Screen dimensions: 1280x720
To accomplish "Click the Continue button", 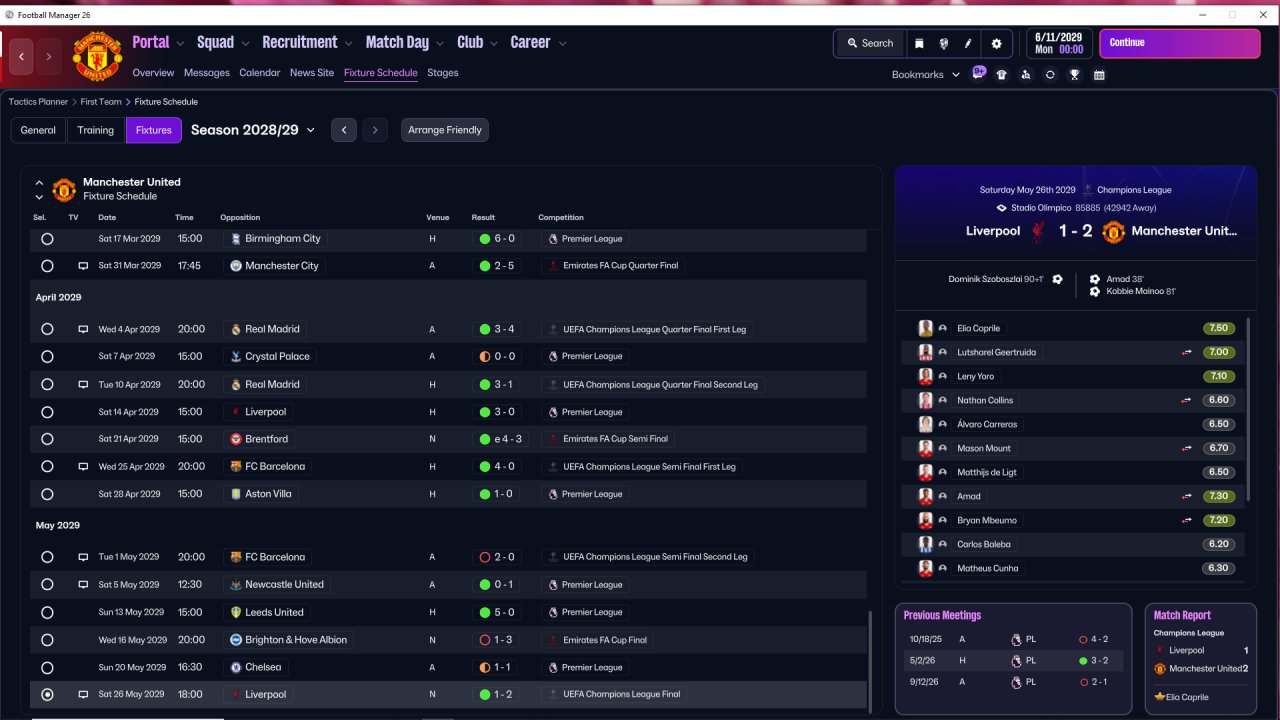I will [1180, 43].
